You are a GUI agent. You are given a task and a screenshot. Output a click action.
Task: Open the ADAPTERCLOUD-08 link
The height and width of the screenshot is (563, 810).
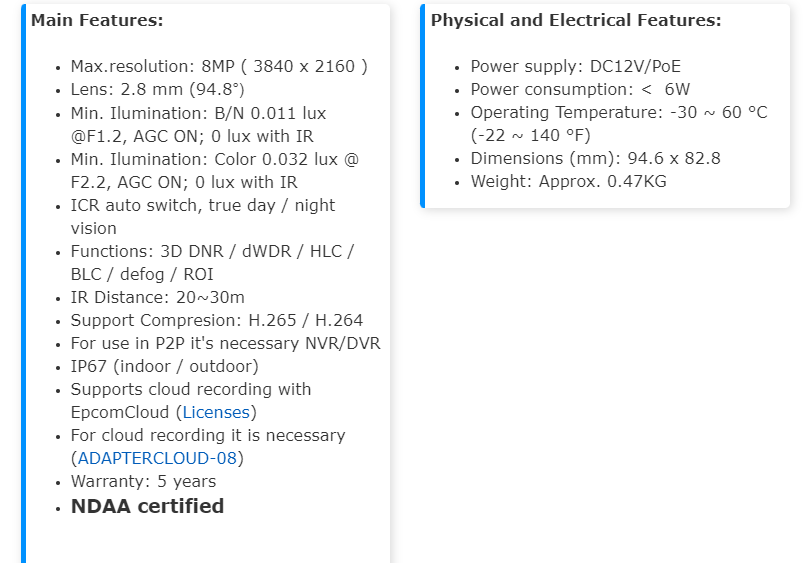pos(160,458)
